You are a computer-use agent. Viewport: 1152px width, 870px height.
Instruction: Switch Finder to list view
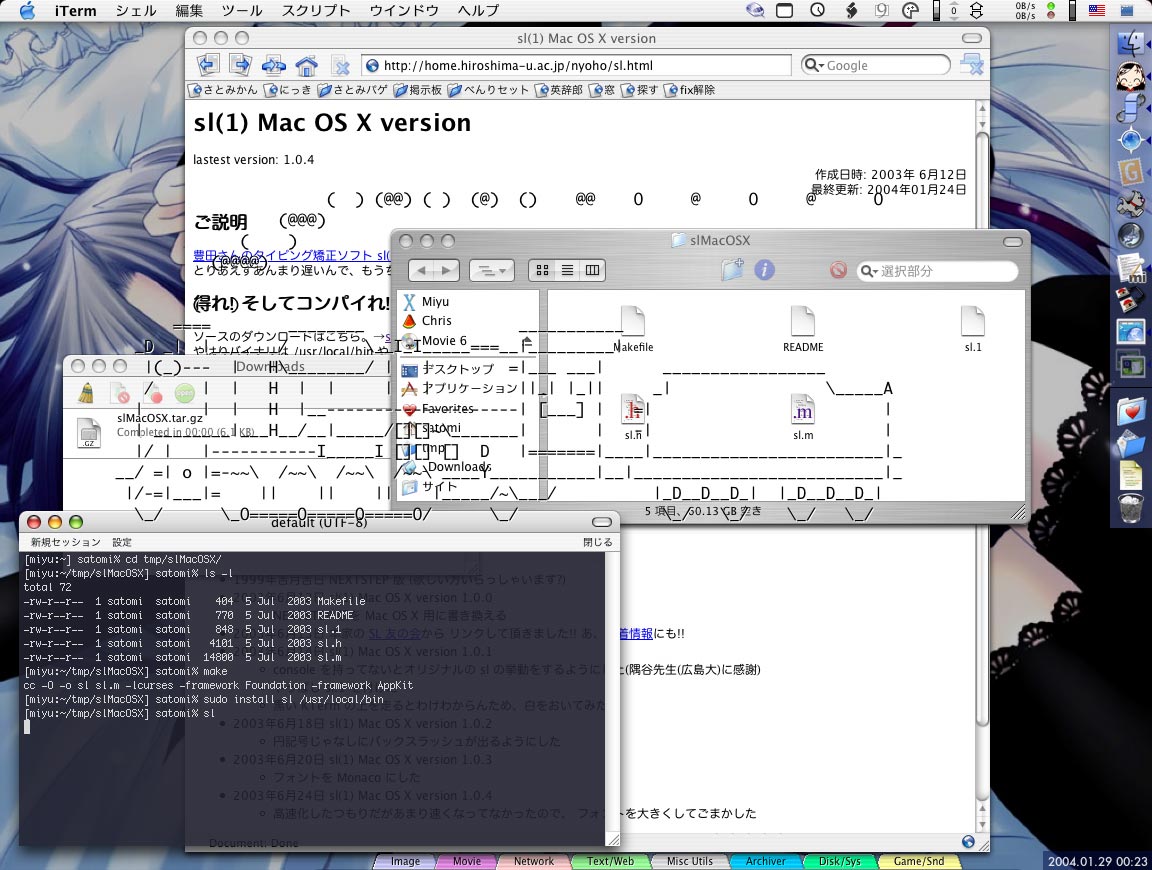point(567,270)
